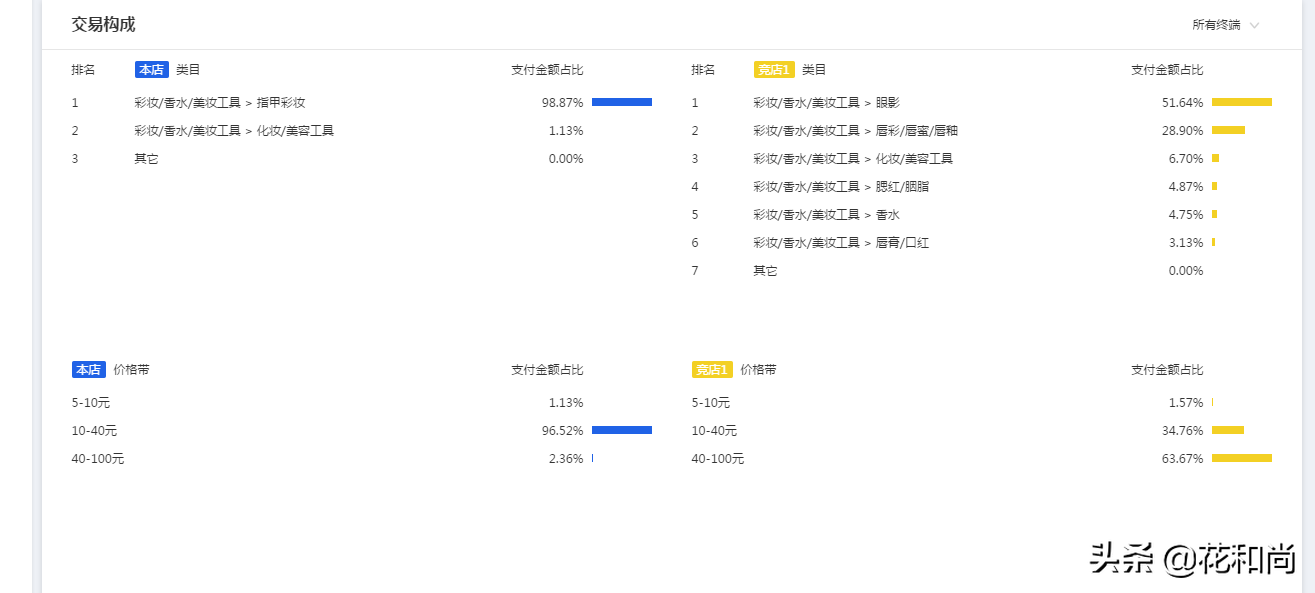Open the 眼影 category entry
The width and height of the screenshot is (1315, 593).
[x=830, y=102]
